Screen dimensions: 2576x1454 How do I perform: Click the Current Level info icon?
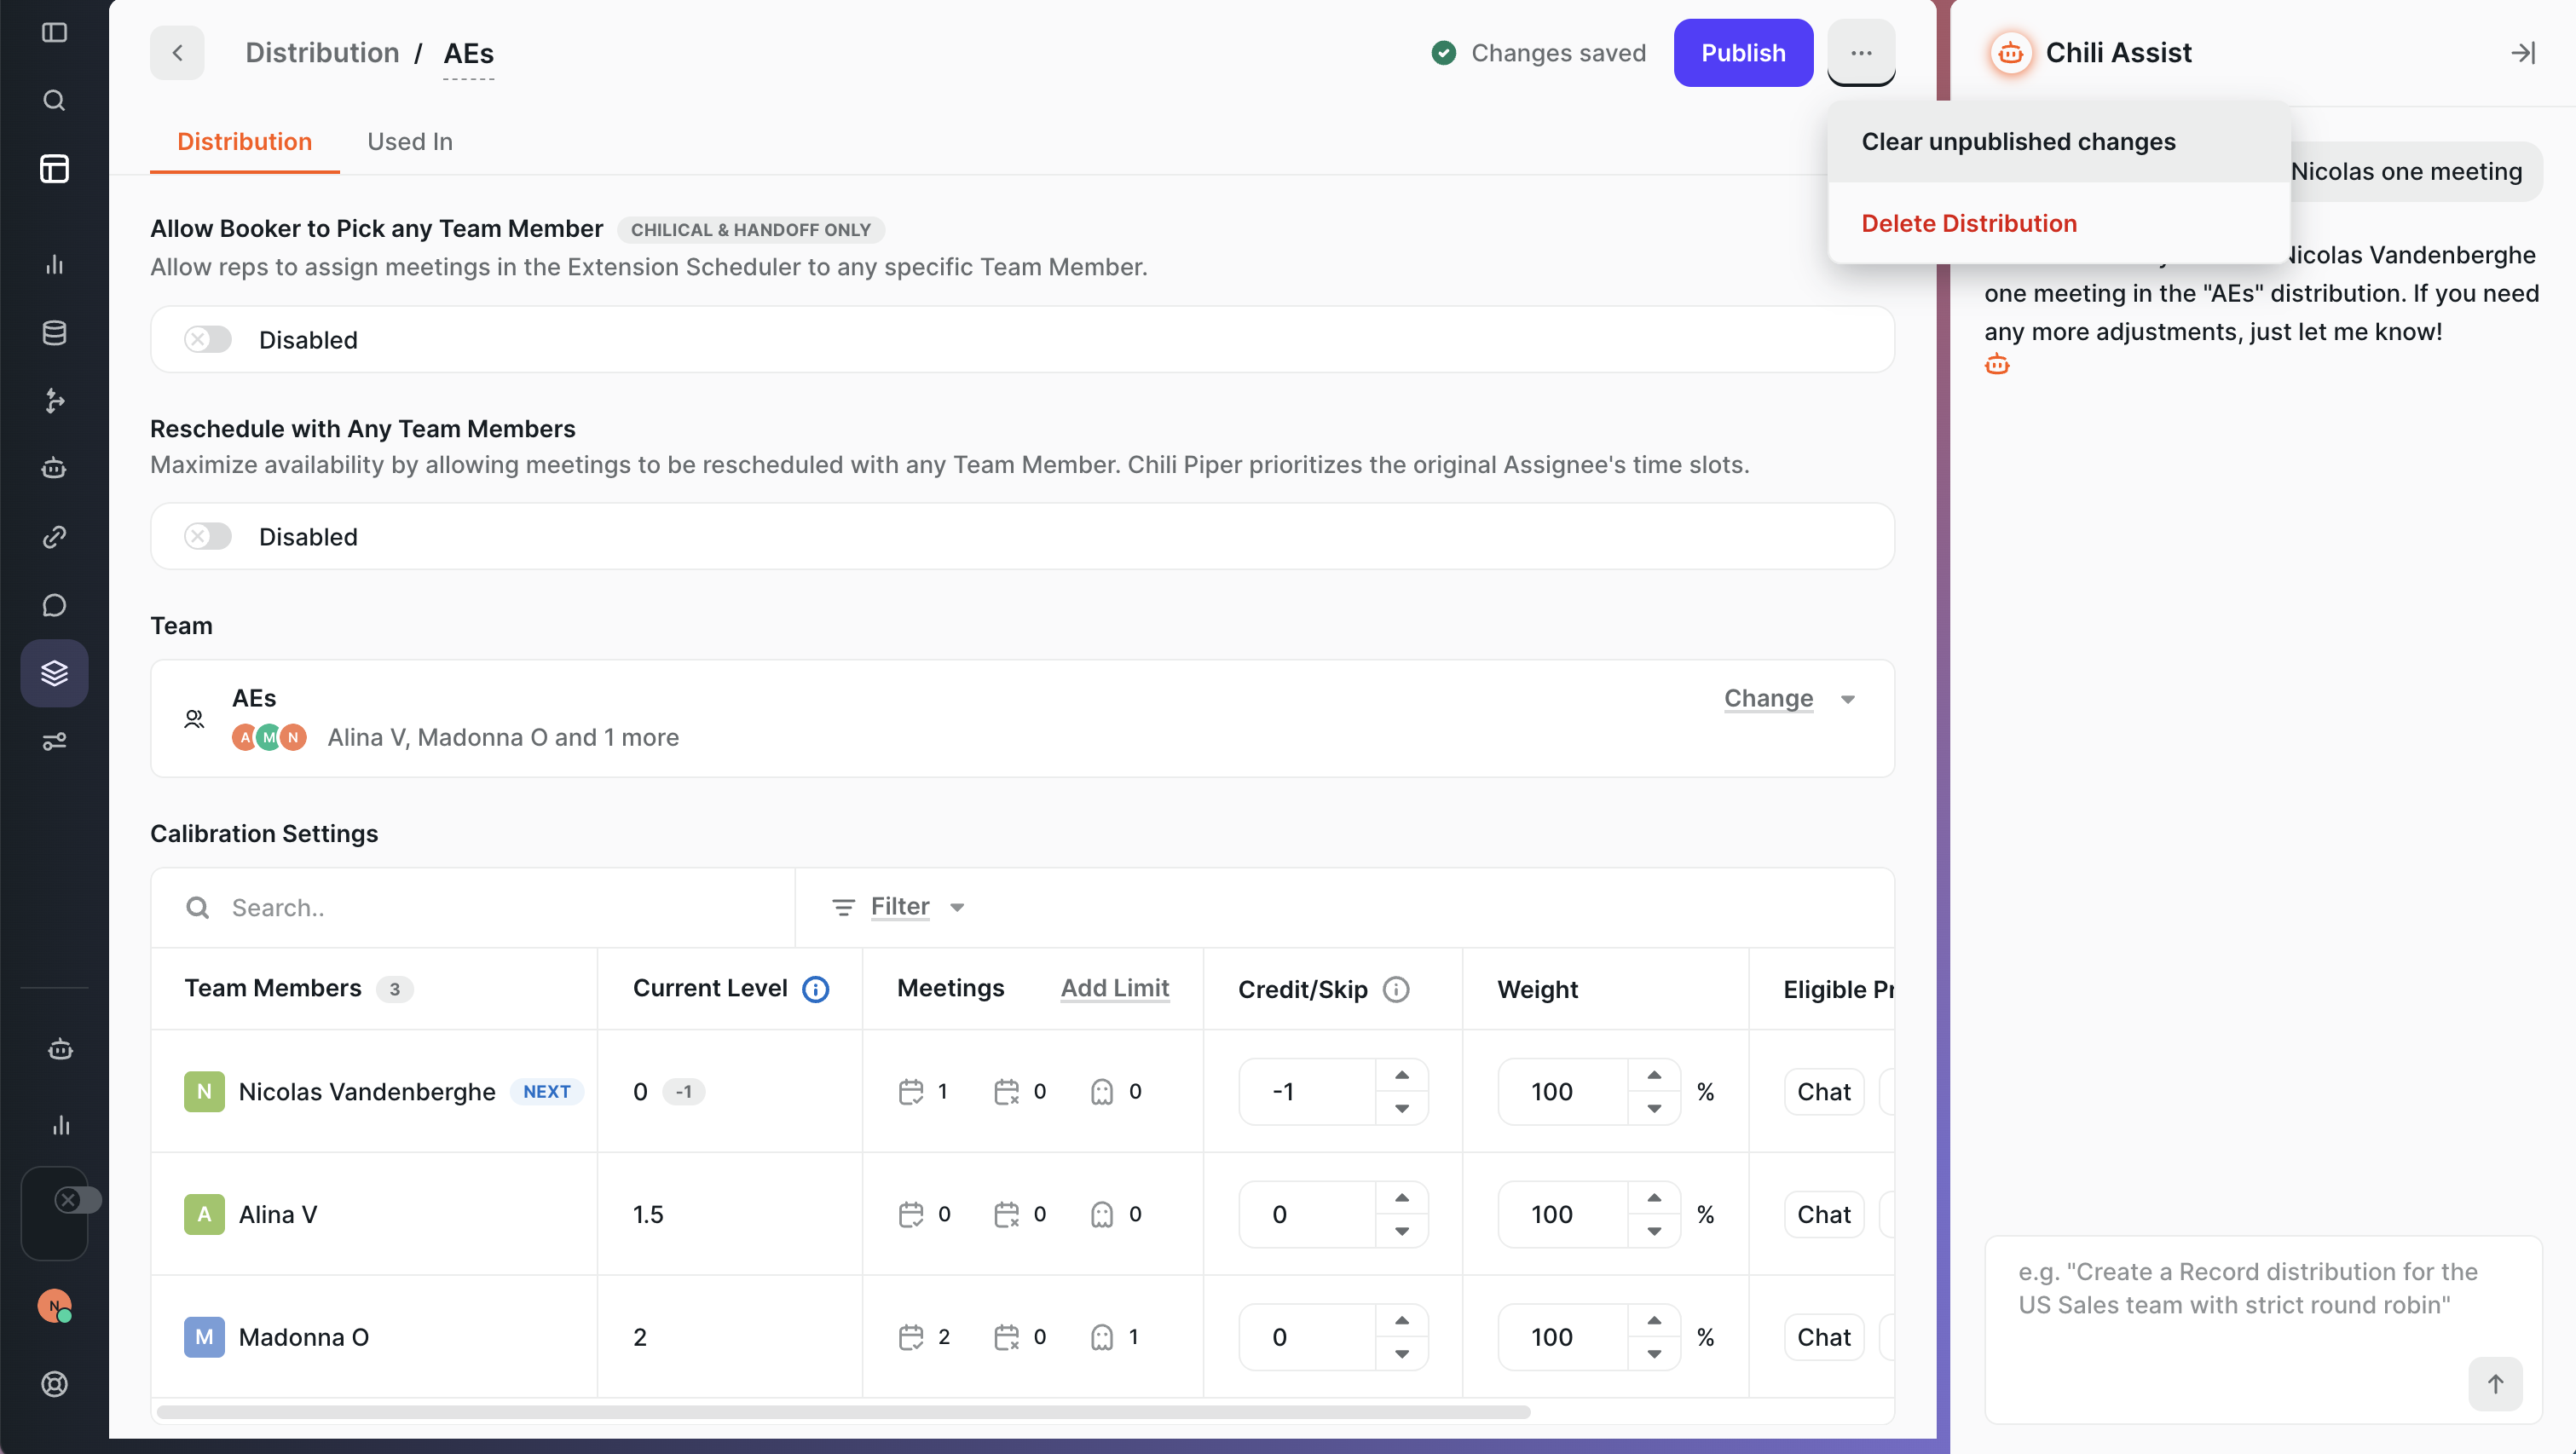pyautogui.click(x=816, y=989)
